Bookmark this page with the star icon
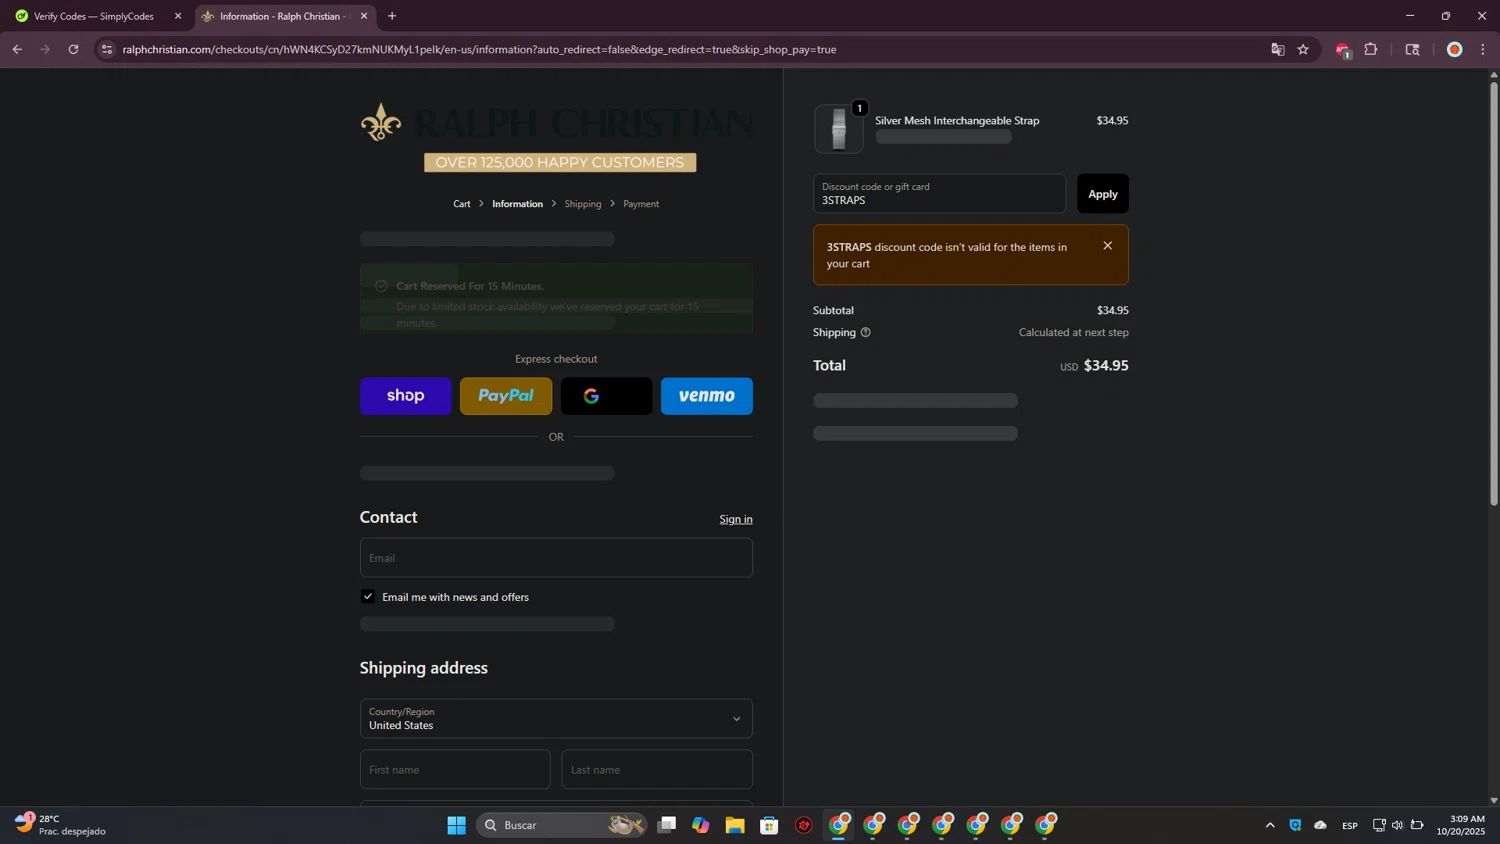 point(1303,49)
